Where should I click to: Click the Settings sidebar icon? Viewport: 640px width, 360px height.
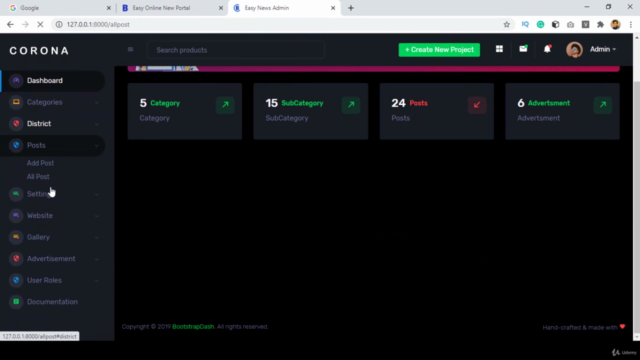[x=16, y=194]
